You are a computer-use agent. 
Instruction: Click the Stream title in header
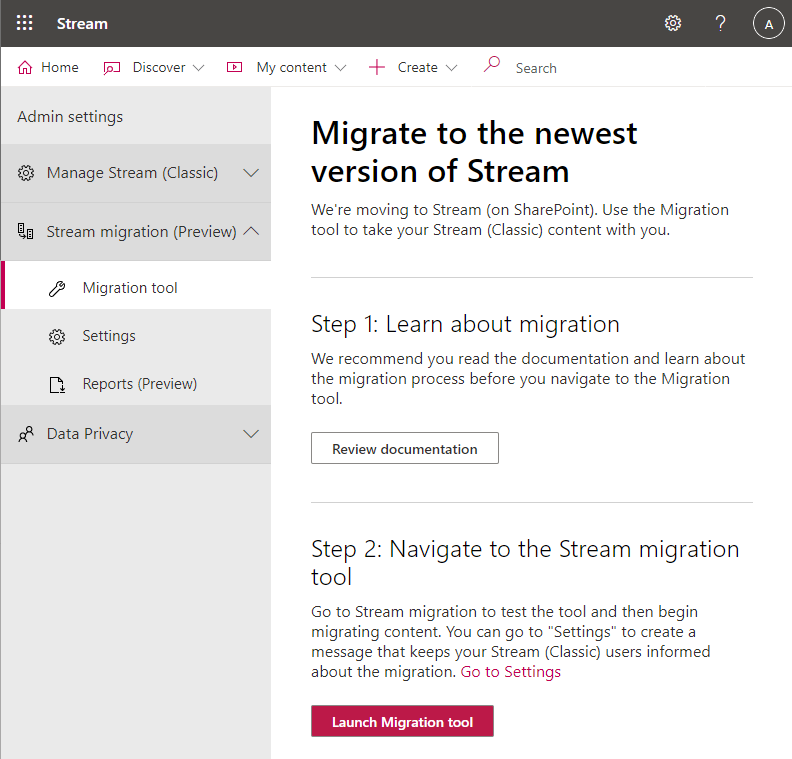(x=82, y=24)
